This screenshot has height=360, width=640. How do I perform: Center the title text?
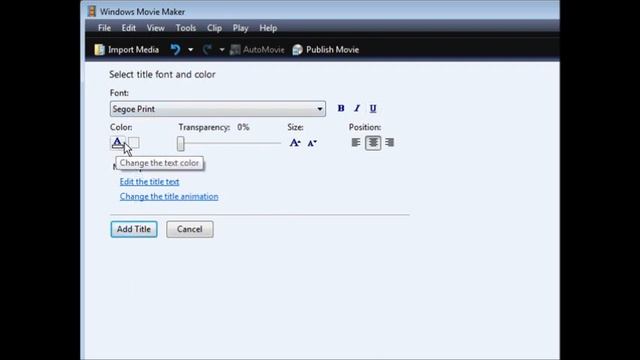(x=373, y=142)
